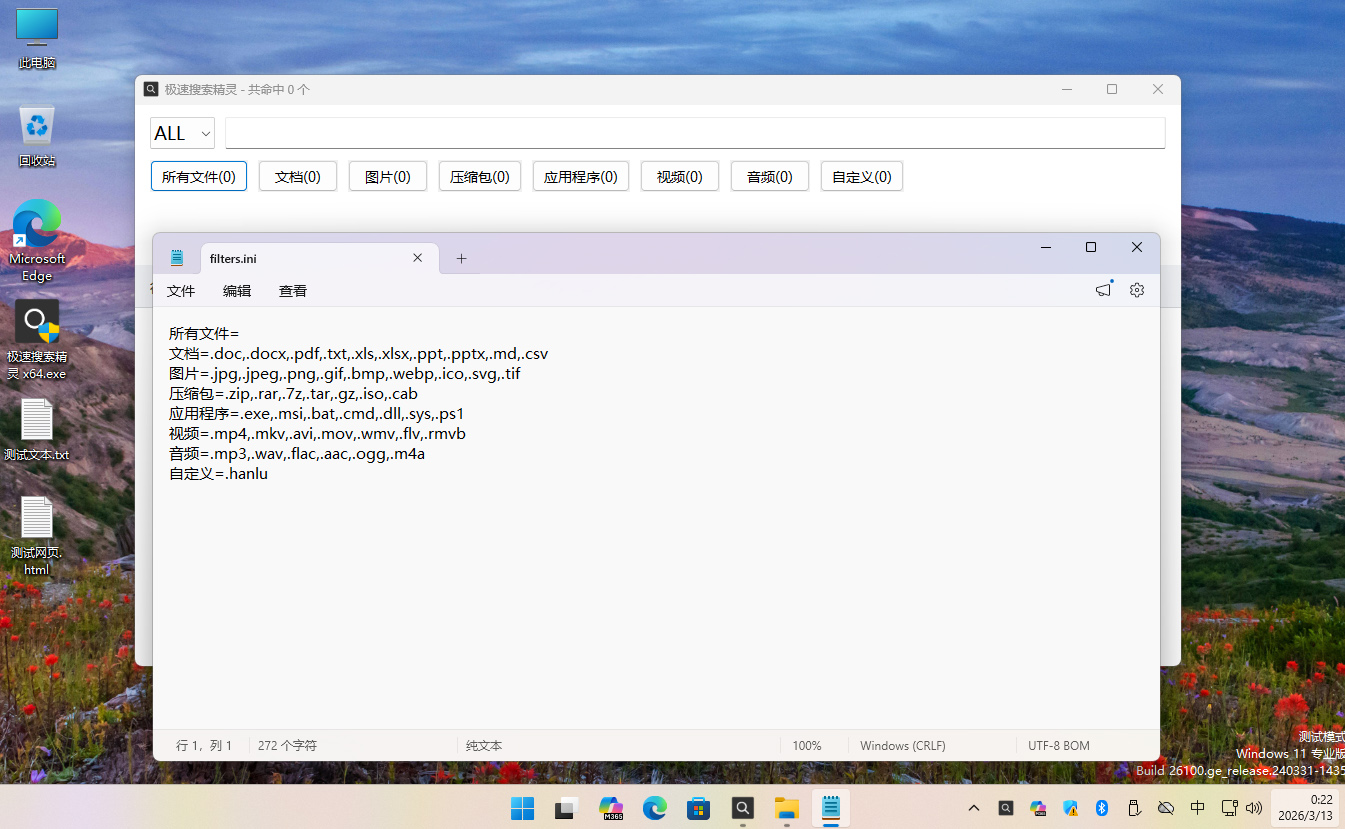Filter results by 视频(0)
Image resolution: width=1345 pixels, height=829 pixels.
680,176
